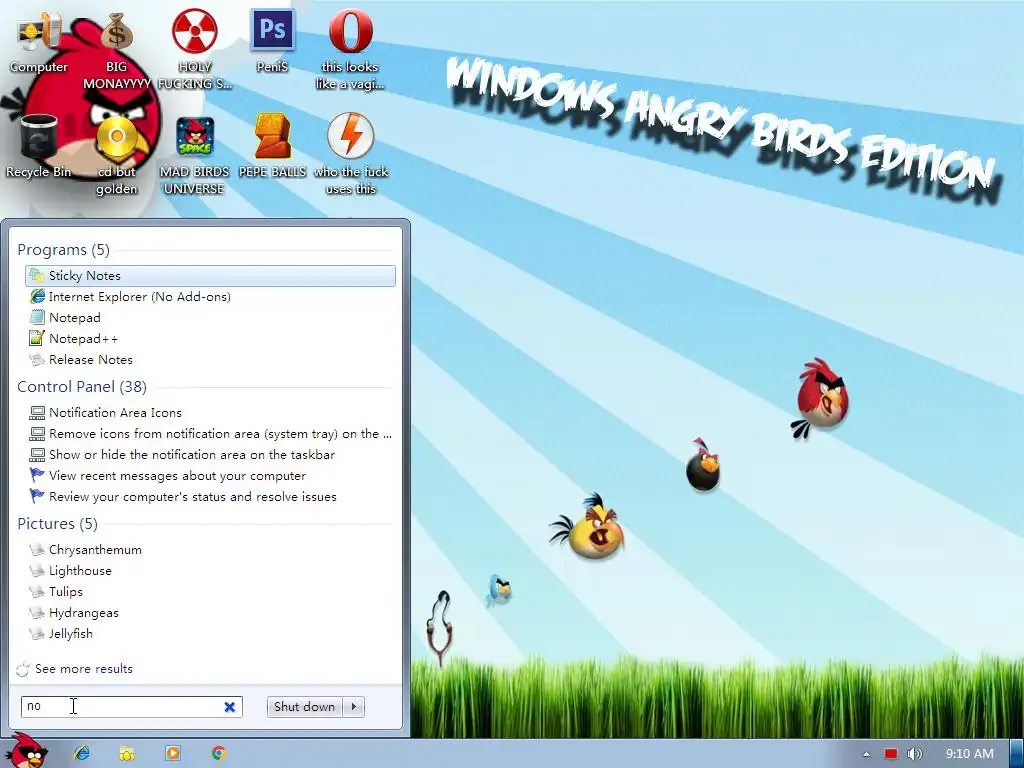Screen dimensions: 1024x768
Task: Click the Show desktop strip
Action: [1017, 754]
